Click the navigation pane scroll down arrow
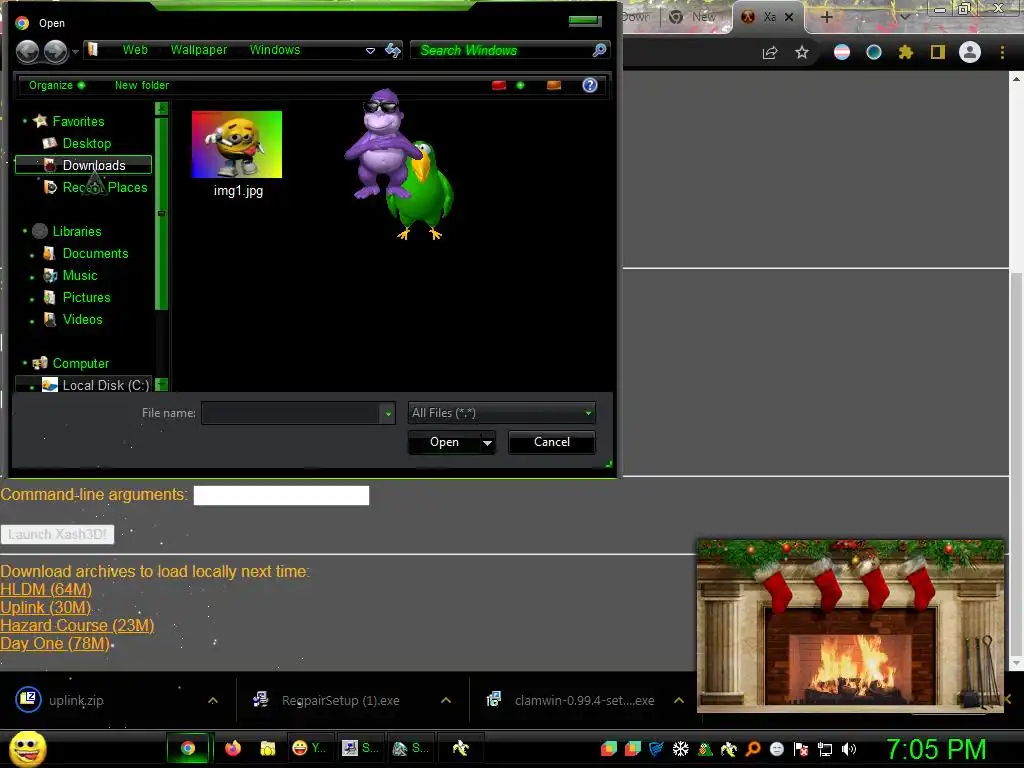 (x=161, y=384)
